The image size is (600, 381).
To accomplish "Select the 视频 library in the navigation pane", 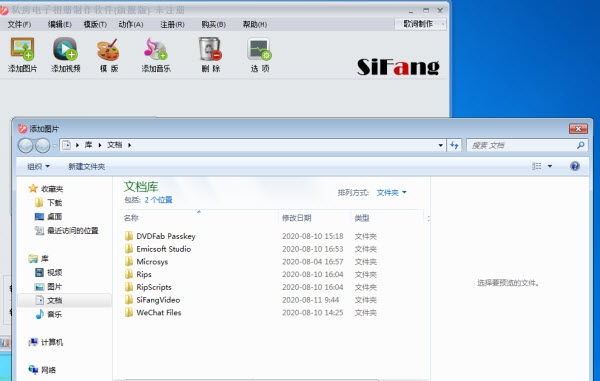I will pyautogui.click(x=54, y=272).
